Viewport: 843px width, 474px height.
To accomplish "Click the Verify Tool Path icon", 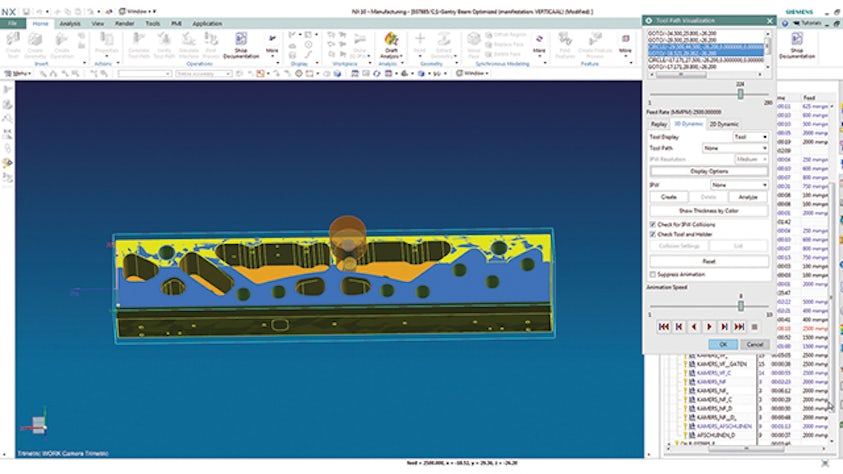I will pos(164,46).
